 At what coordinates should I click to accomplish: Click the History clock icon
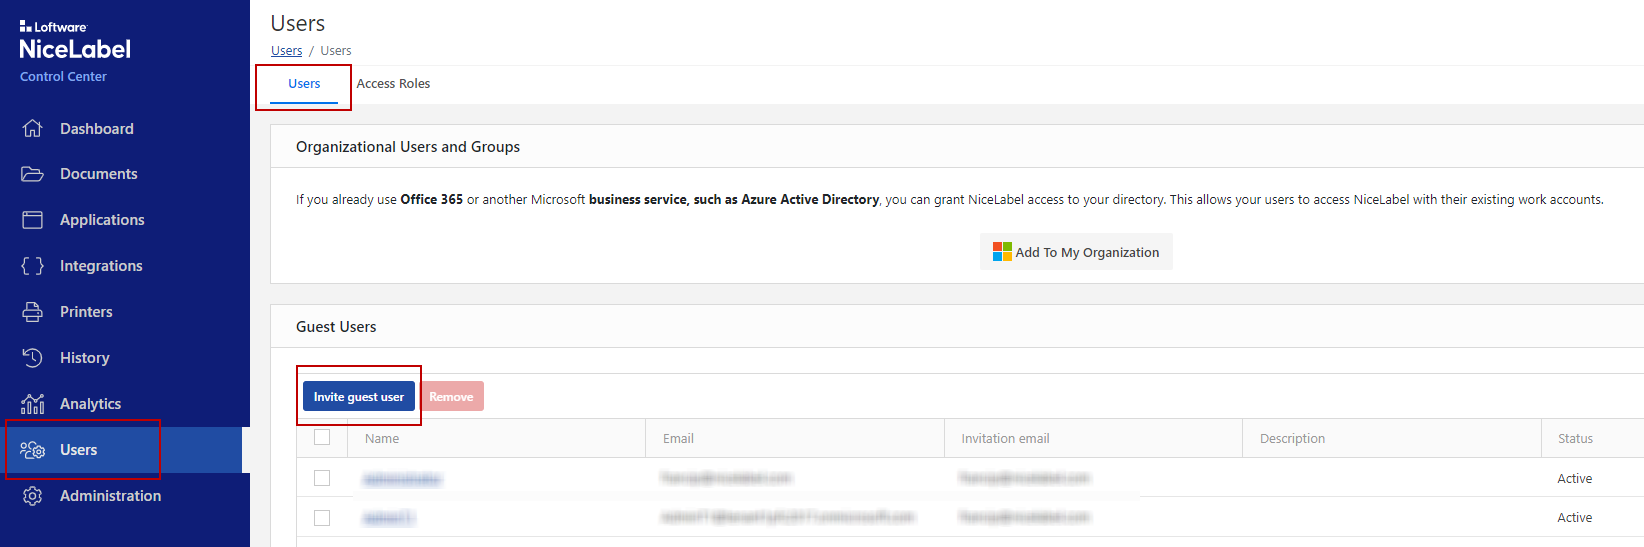coord(33,358)
